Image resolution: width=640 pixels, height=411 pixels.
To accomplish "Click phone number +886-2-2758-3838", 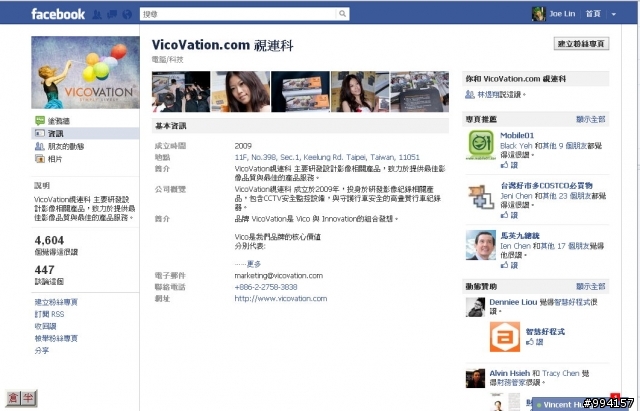I will [x=266, y=287].
